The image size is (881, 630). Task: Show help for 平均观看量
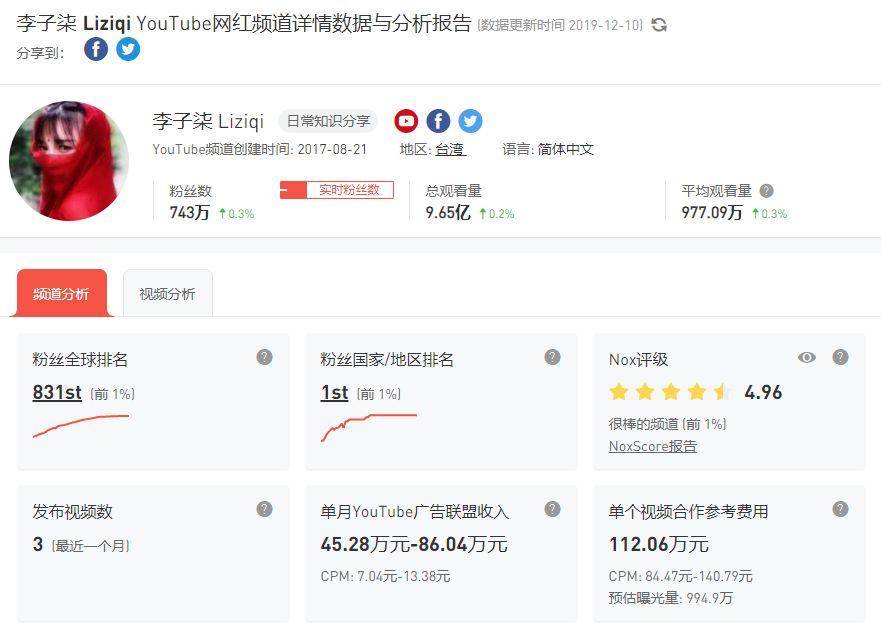point(766,191)
